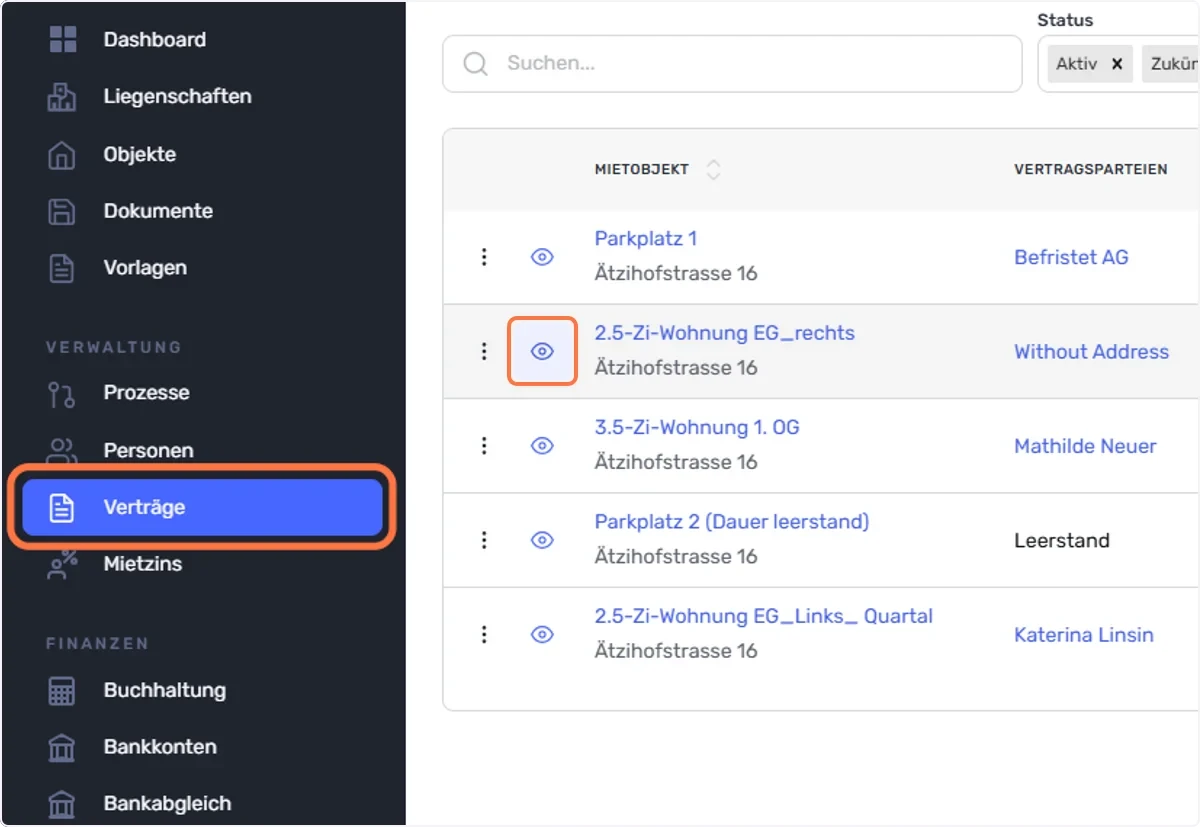Sort table by Mietobjekt column arrows
The height and width of the screenshot is (827, 1200).
(713, 170)
